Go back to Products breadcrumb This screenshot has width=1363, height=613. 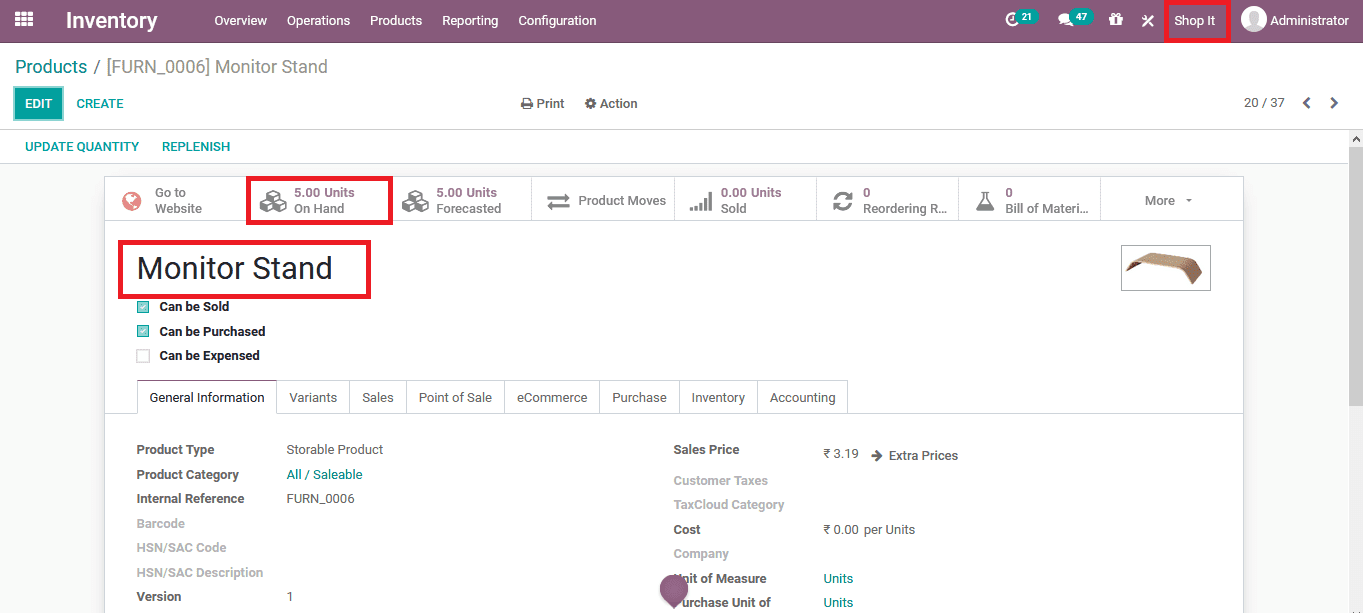(51, 67)
